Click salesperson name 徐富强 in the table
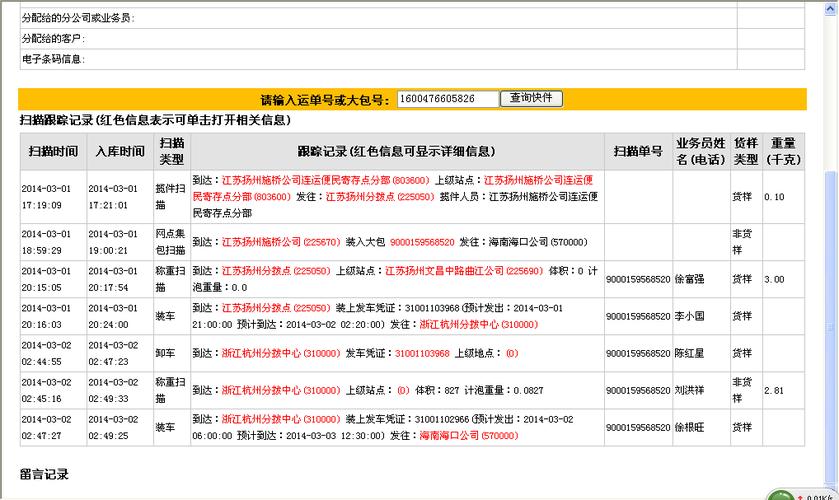This screenshot has width=839, height=500. [x=690, y=280]
